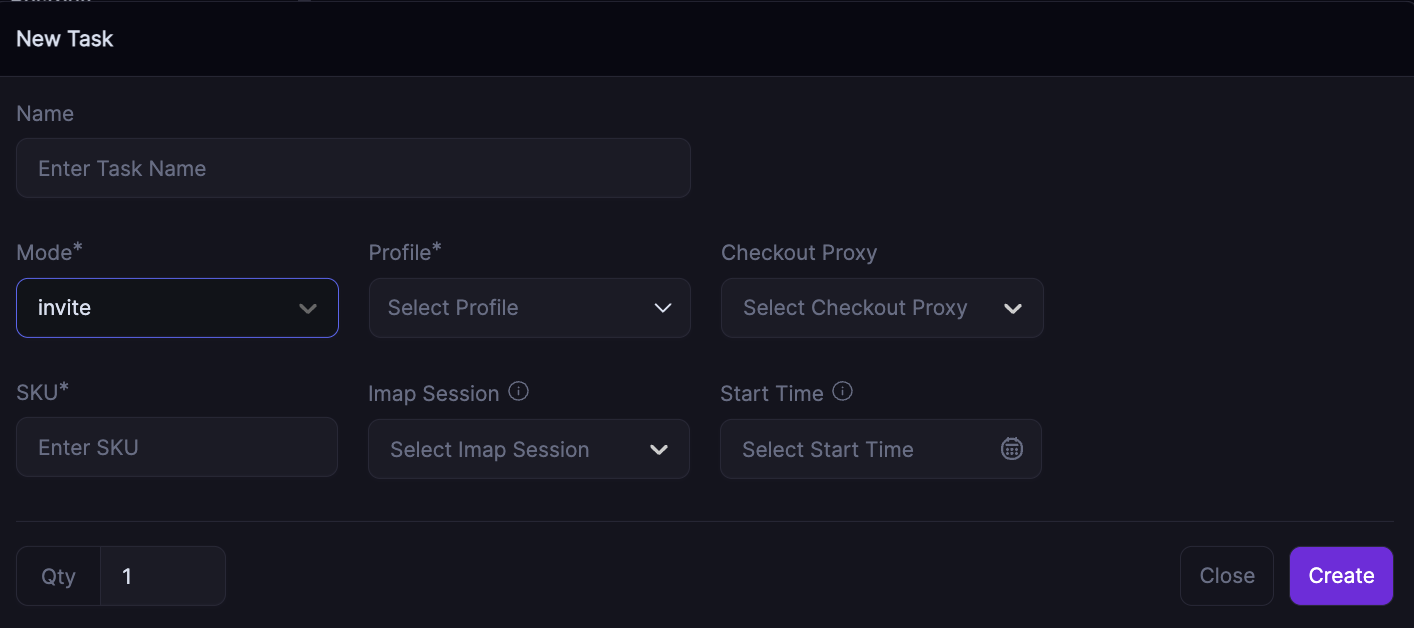Click the Qty label box
This screenshot has width=1414, height=628.
(58, 576)
